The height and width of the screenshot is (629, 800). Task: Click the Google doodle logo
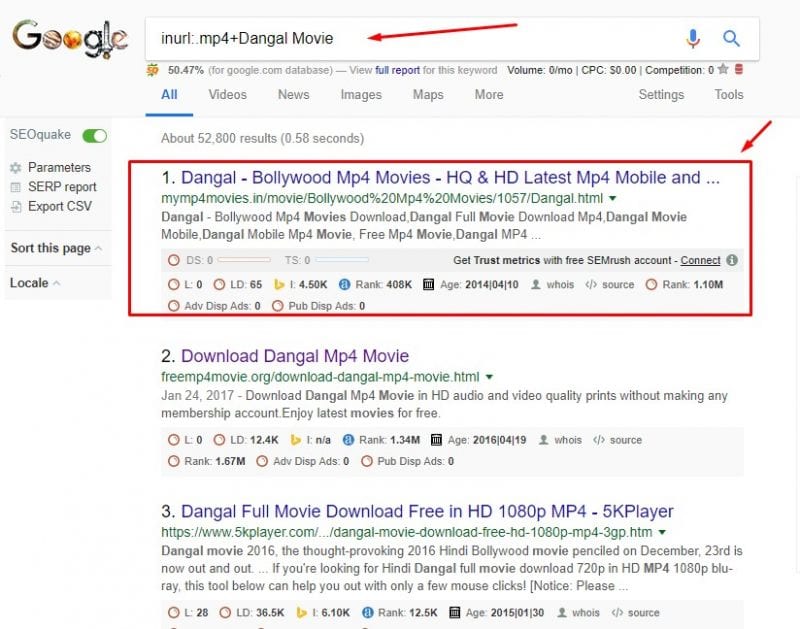tap(70, 39)
